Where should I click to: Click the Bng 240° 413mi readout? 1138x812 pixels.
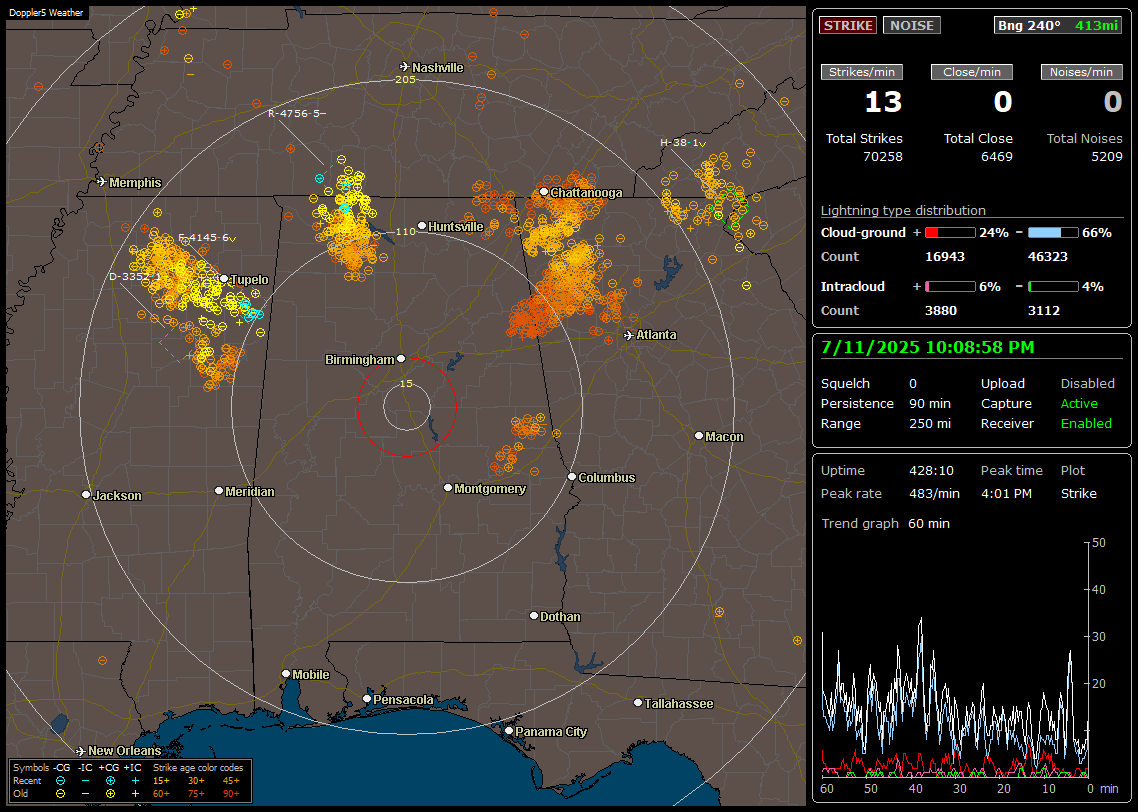point(1058,25)
